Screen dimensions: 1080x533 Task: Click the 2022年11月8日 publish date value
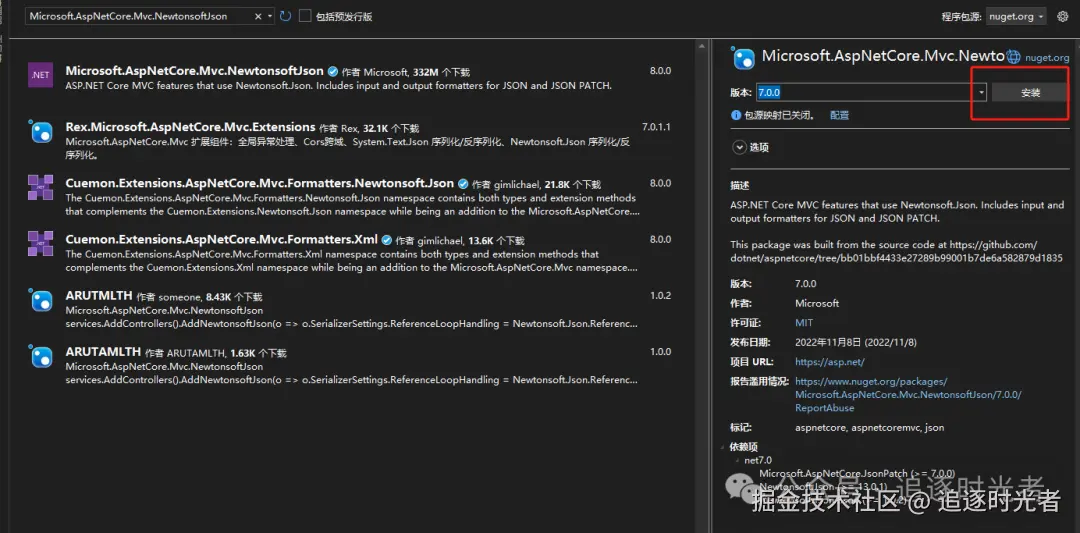pos(855,342)
